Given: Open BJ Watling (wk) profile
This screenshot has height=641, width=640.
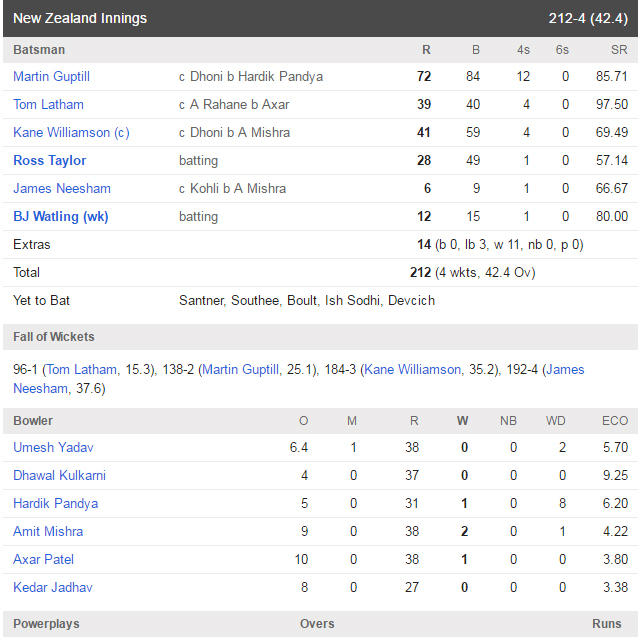Looking at the screenshot, I should point(60,216).
